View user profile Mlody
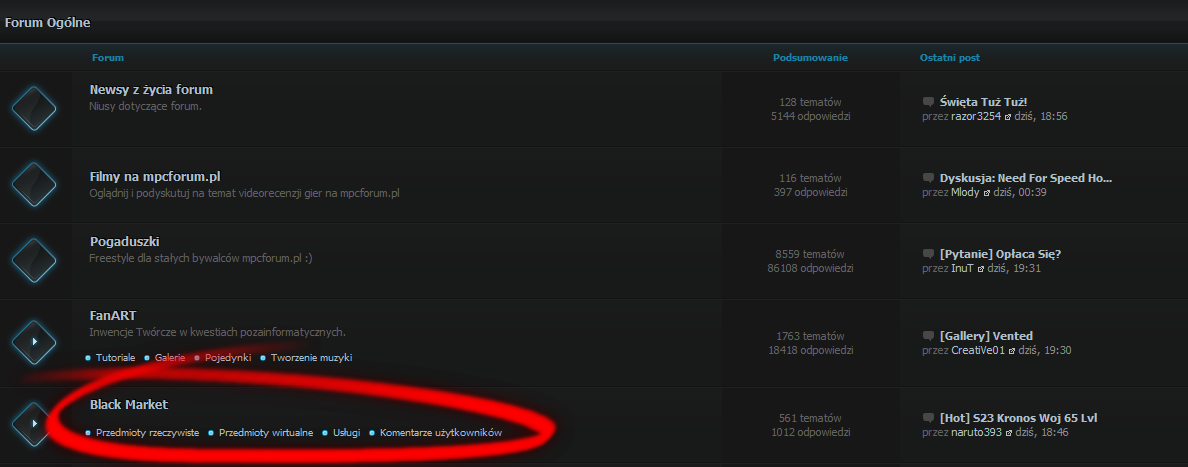This screenshot has width=1188, height=467. pyautogui.click(x=965, y=193)
